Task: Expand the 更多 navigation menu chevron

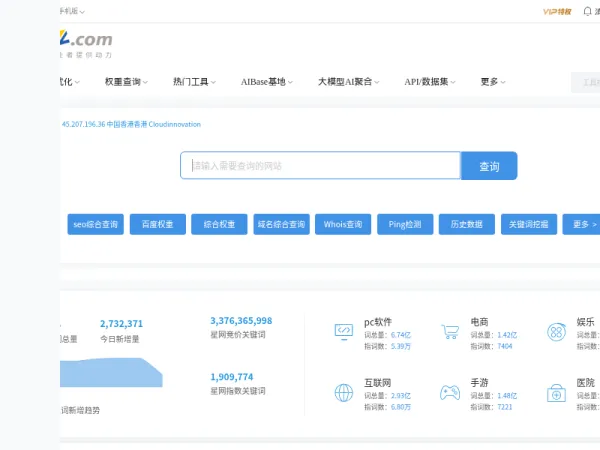Action: 503,82
